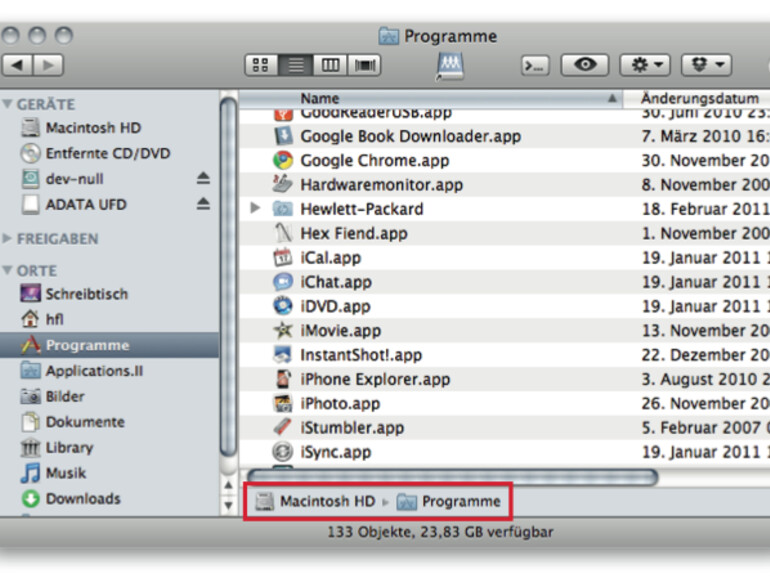The image size is (770, 578).
Task: Go back with the left arrow button
Action: (x=17, y=65)
